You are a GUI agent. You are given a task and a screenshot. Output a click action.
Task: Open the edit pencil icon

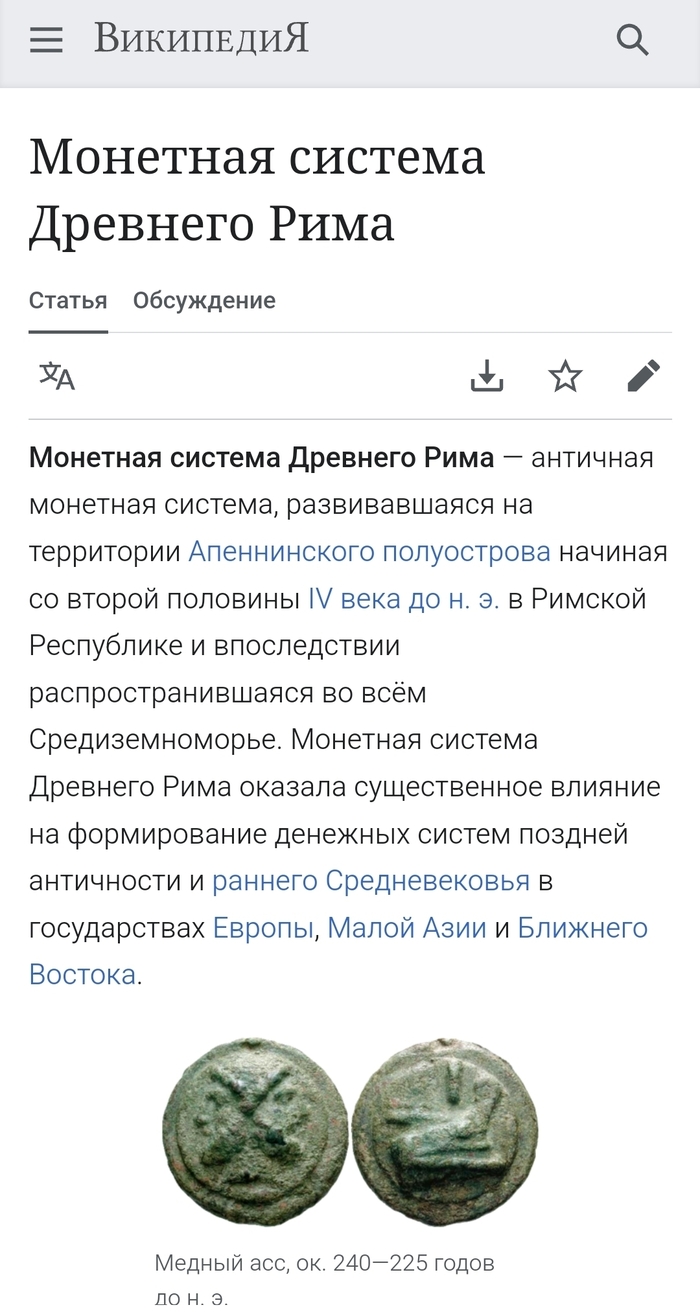643,377
